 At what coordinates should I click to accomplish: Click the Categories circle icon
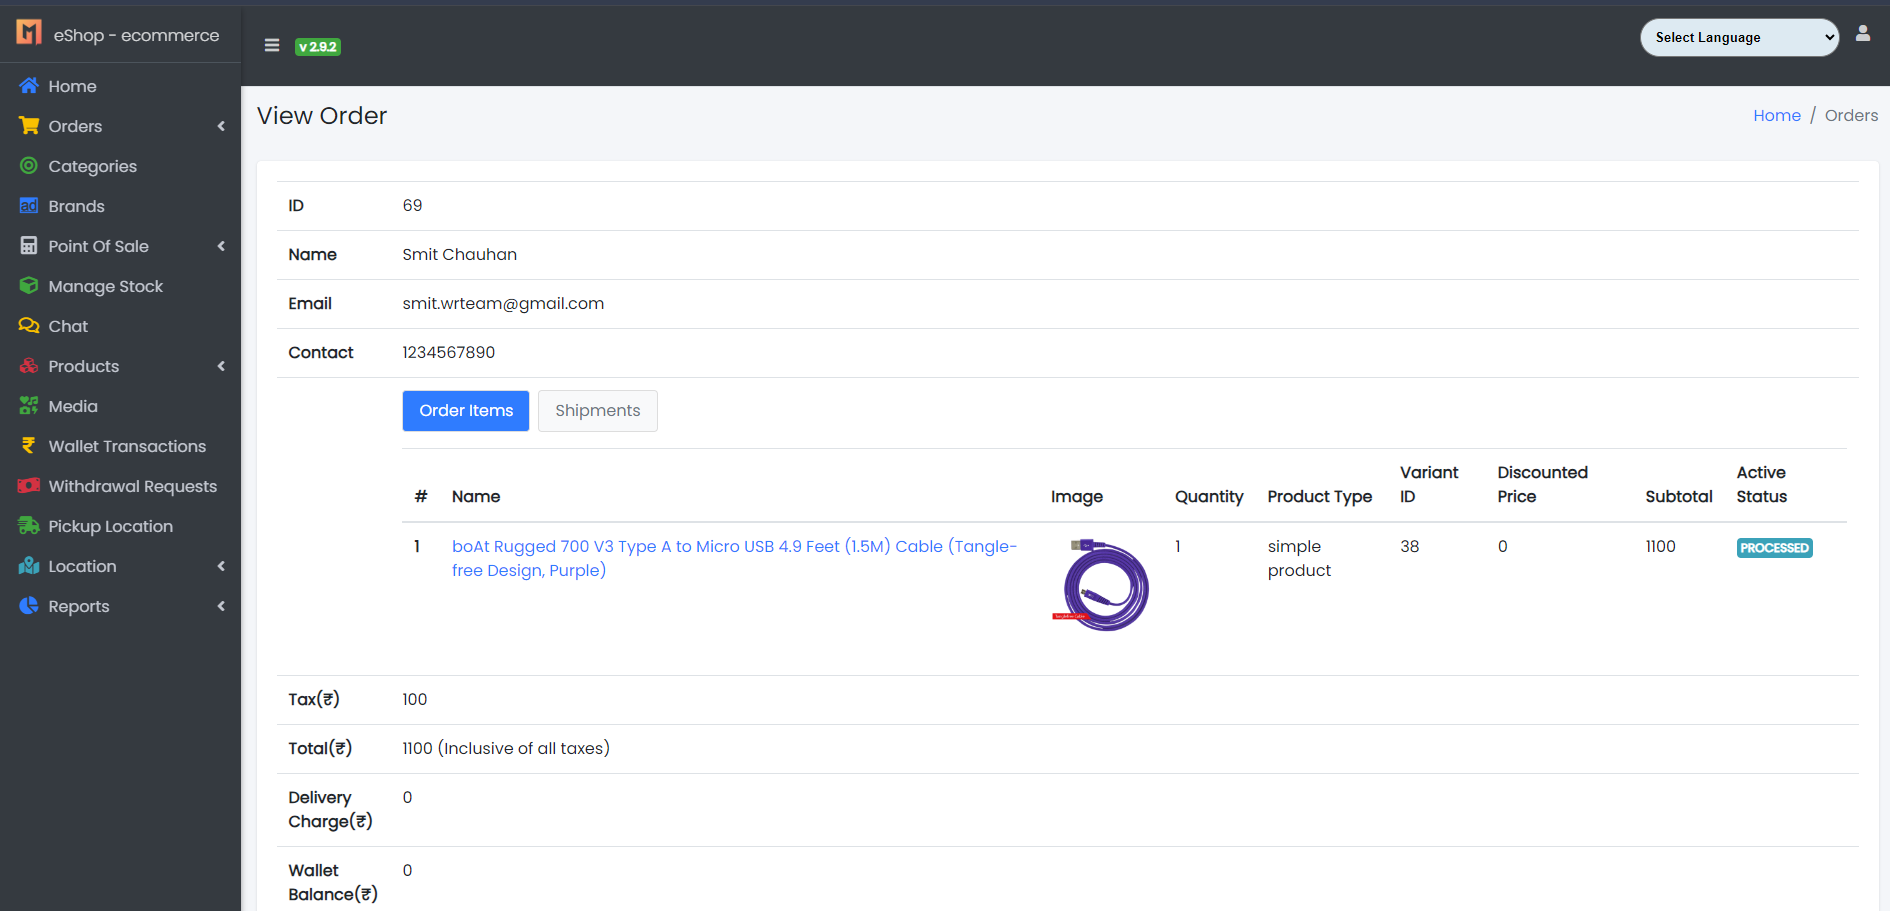29,166
